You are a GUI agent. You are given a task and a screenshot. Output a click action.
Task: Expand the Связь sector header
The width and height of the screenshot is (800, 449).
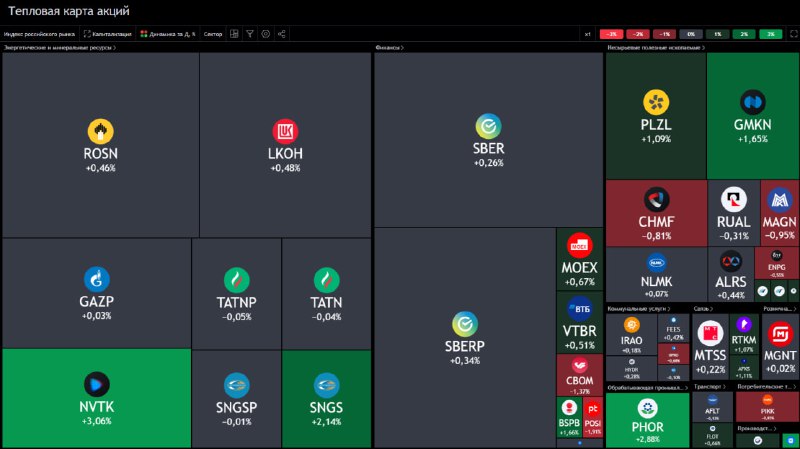click(703, 309)
